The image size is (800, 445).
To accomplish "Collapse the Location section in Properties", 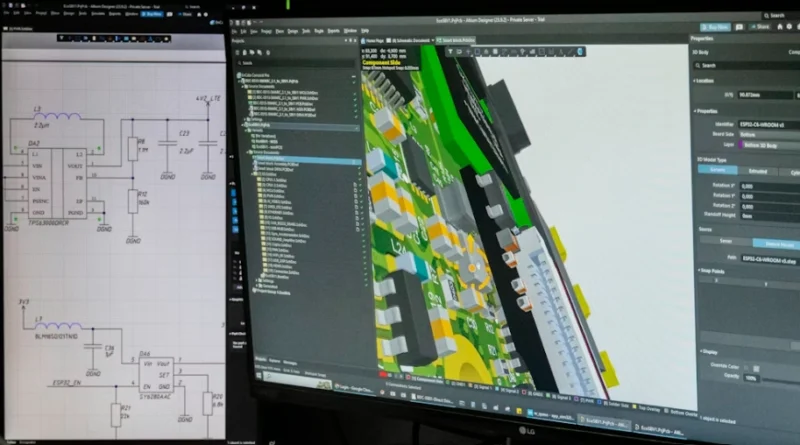I will pyautogui.click(x=695, y=81).
